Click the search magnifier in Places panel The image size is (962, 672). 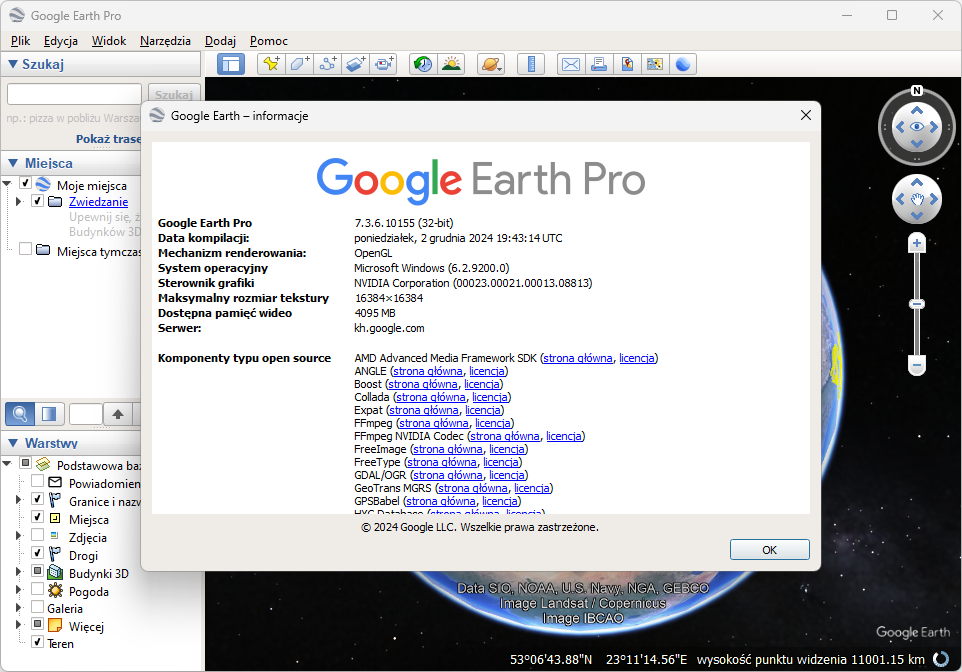[x=20, y=414]
